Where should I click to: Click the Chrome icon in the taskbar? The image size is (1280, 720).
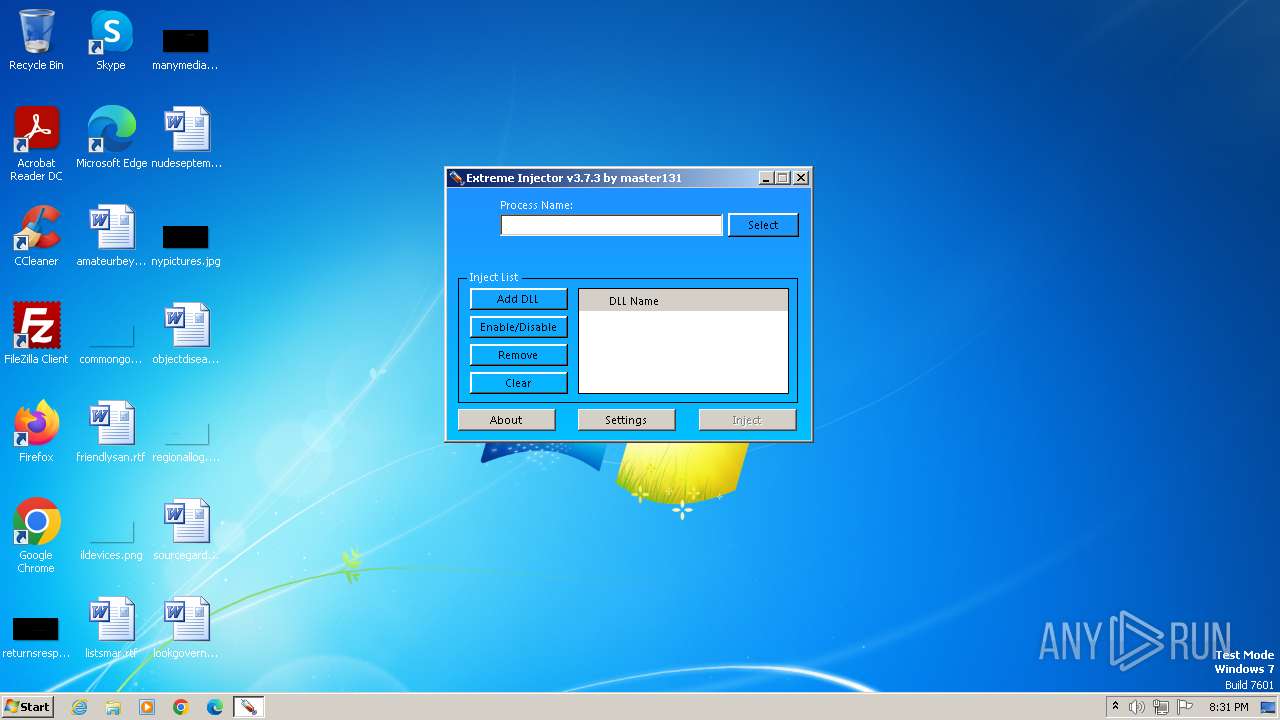click(x=181, y=707)
